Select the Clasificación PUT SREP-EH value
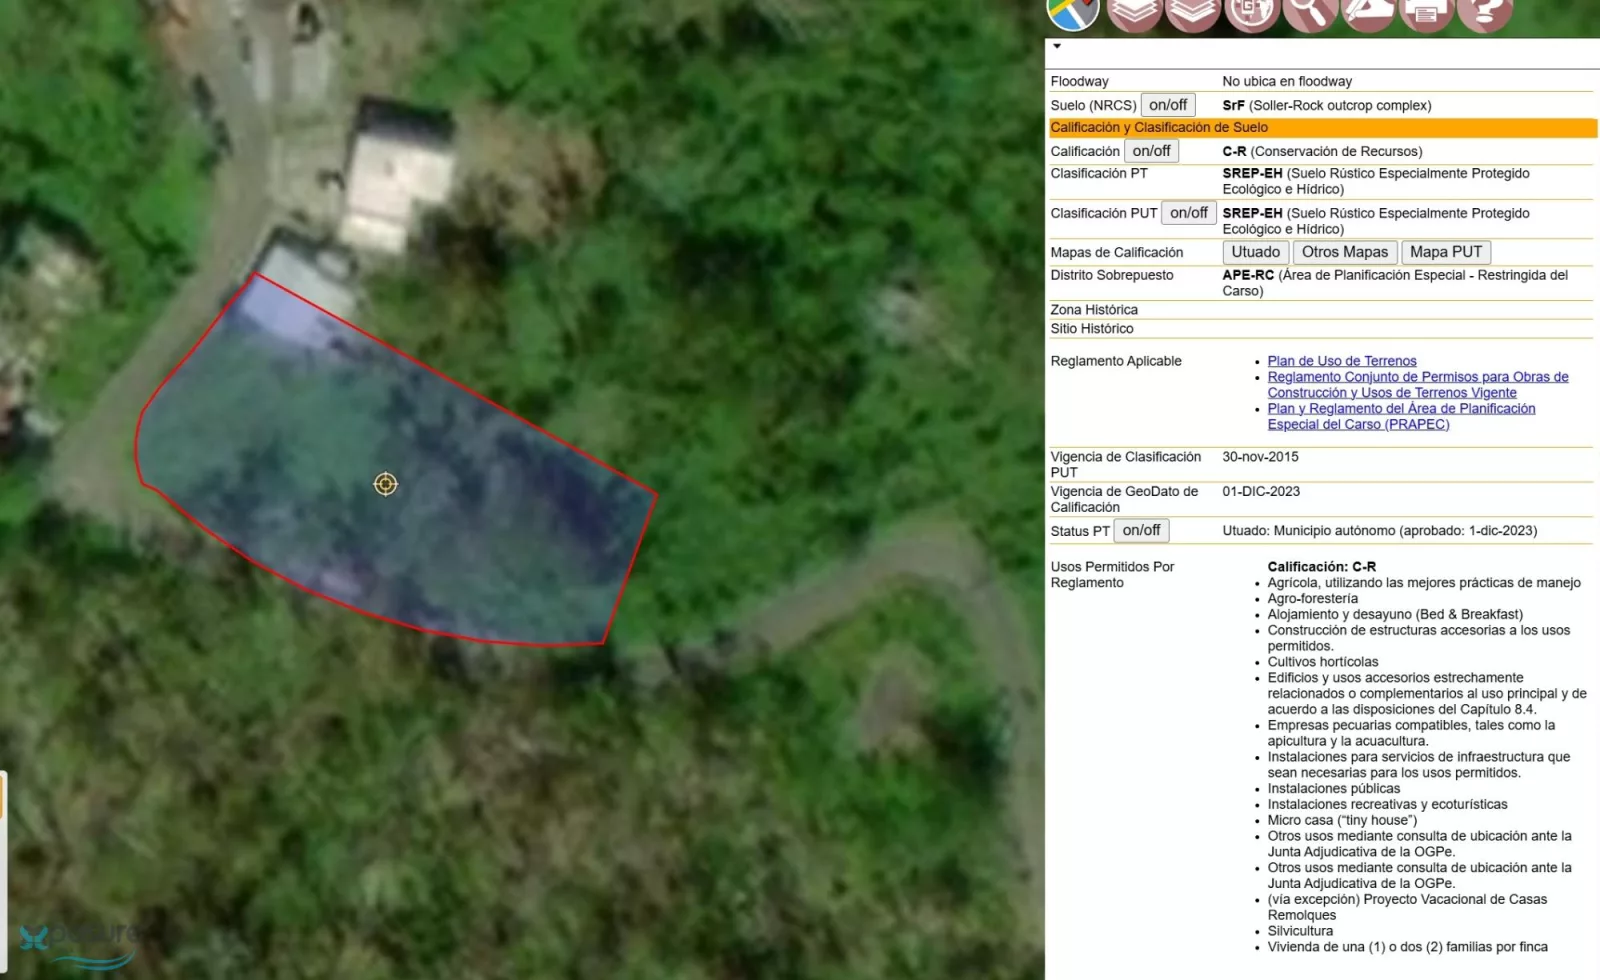1600x980 pixels. point(1376,221)
